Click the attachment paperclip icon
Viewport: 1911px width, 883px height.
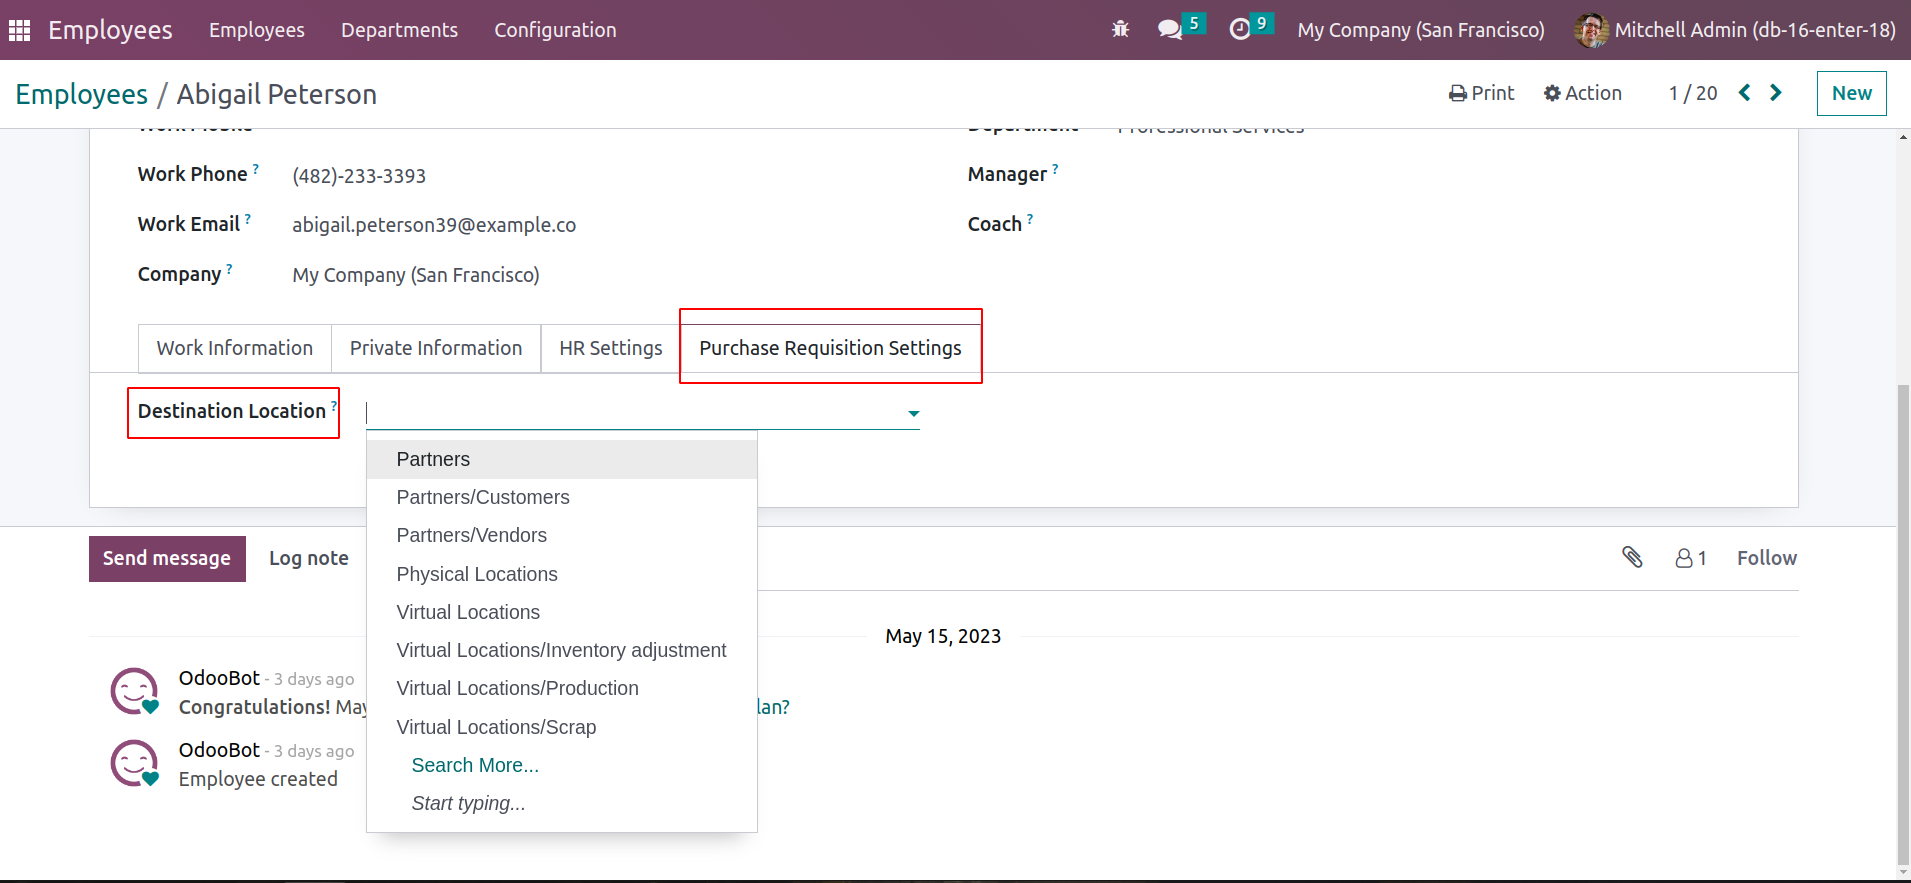[x=1632, y=557]
